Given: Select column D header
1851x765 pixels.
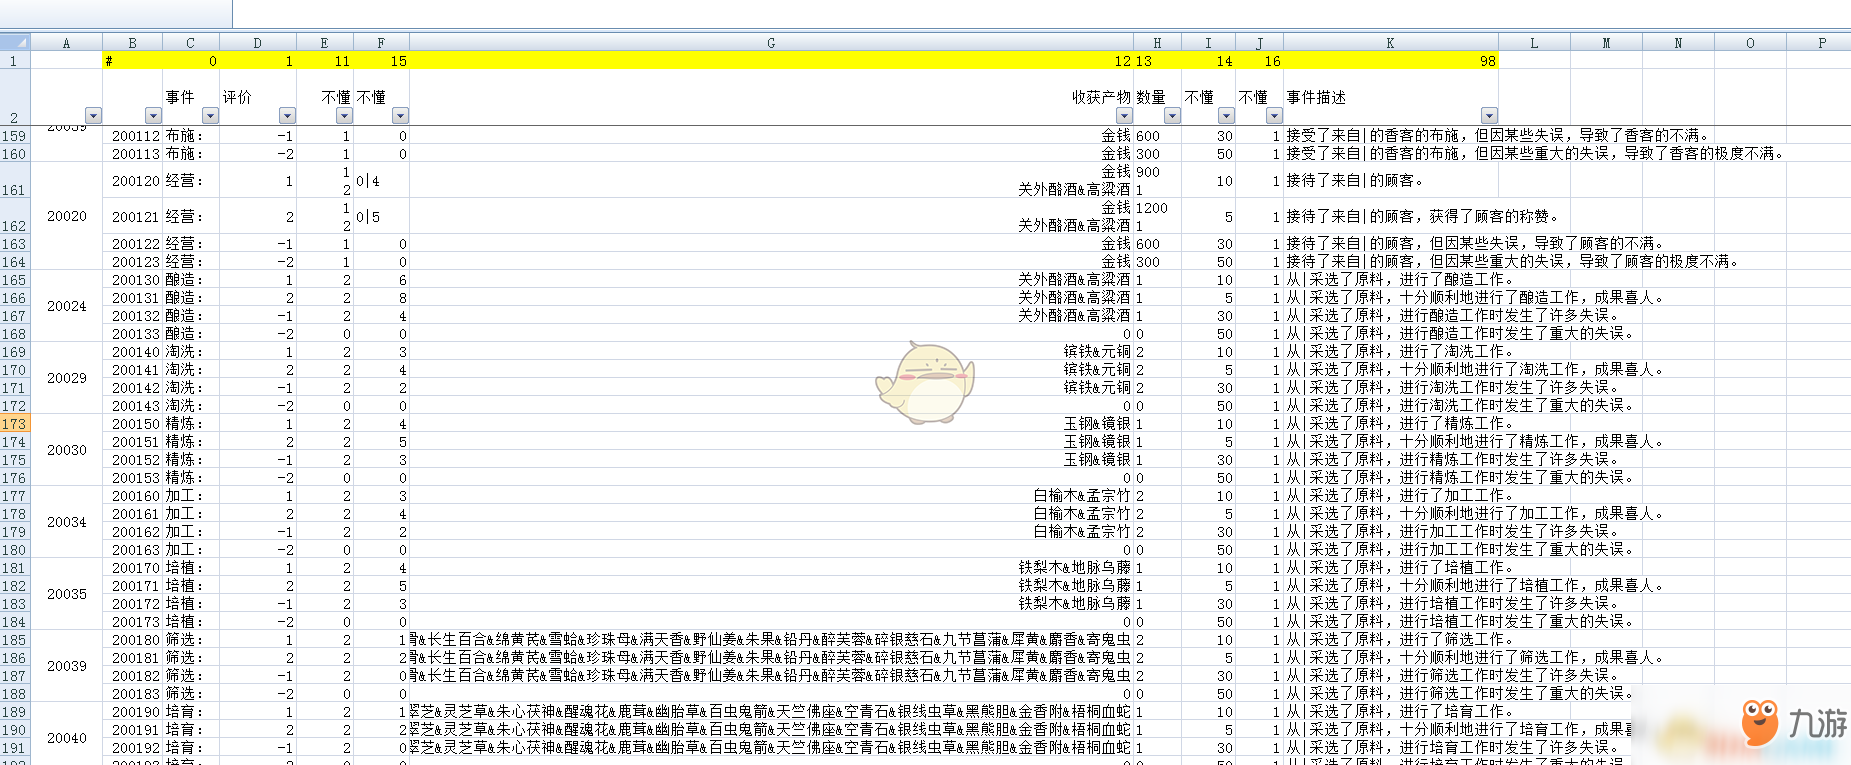Looking at the screenshot, I should point(257,43).
